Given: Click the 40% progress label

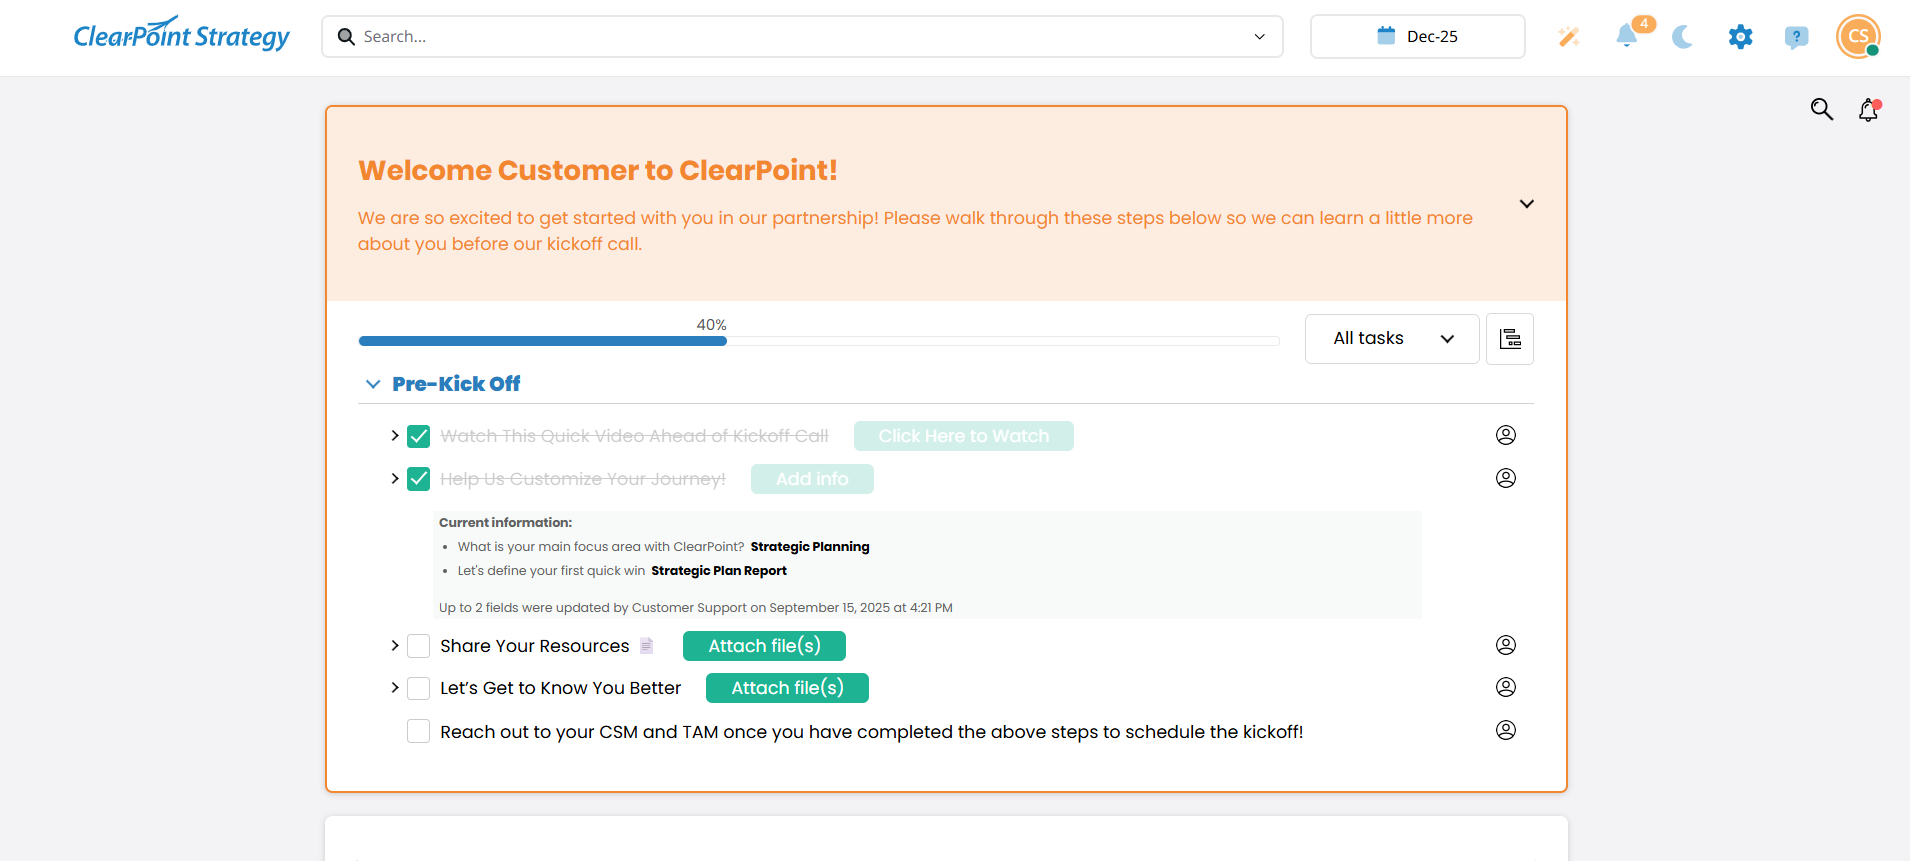Looking at the screenshot, I should (x=712, y=325).
